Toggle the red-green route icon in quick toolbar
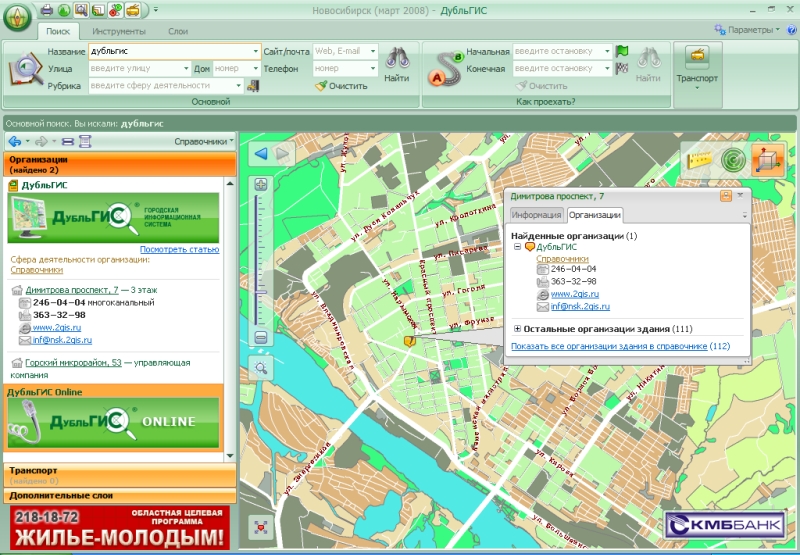This screenshot has width=800, height=555. tap(115, 10)
